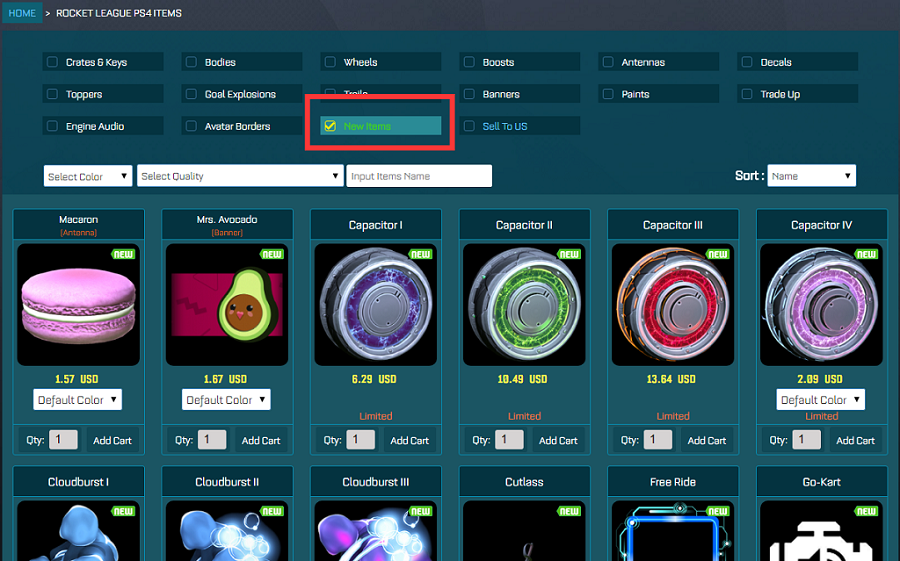
Task: Enable the Trade Up filter
Action: coord(747,94)
